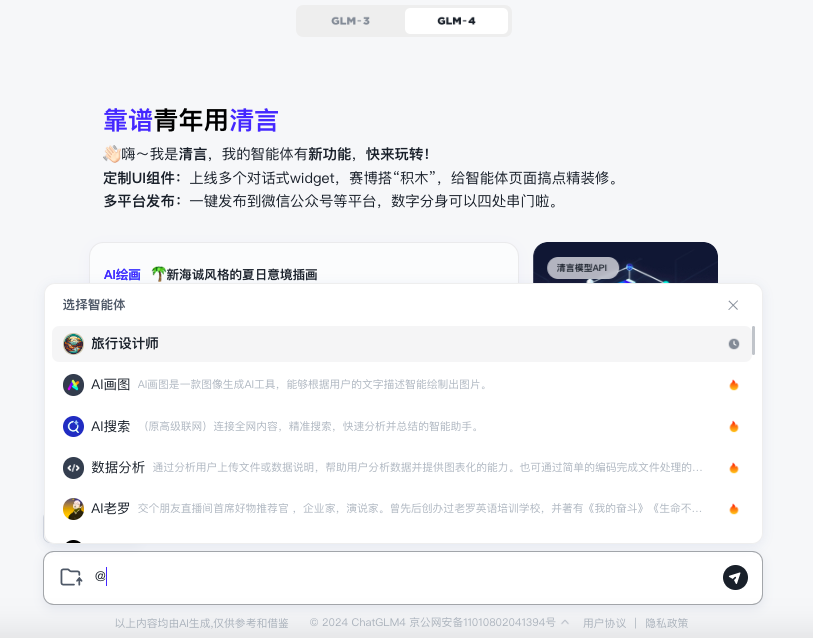Click the AI搜索 description text
The width and height of the screenshot is (813, 638).
click(x=309, y=426)
